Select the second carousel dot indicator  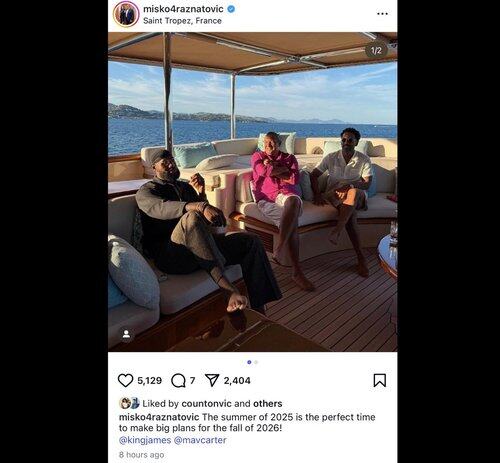point(256,362)
